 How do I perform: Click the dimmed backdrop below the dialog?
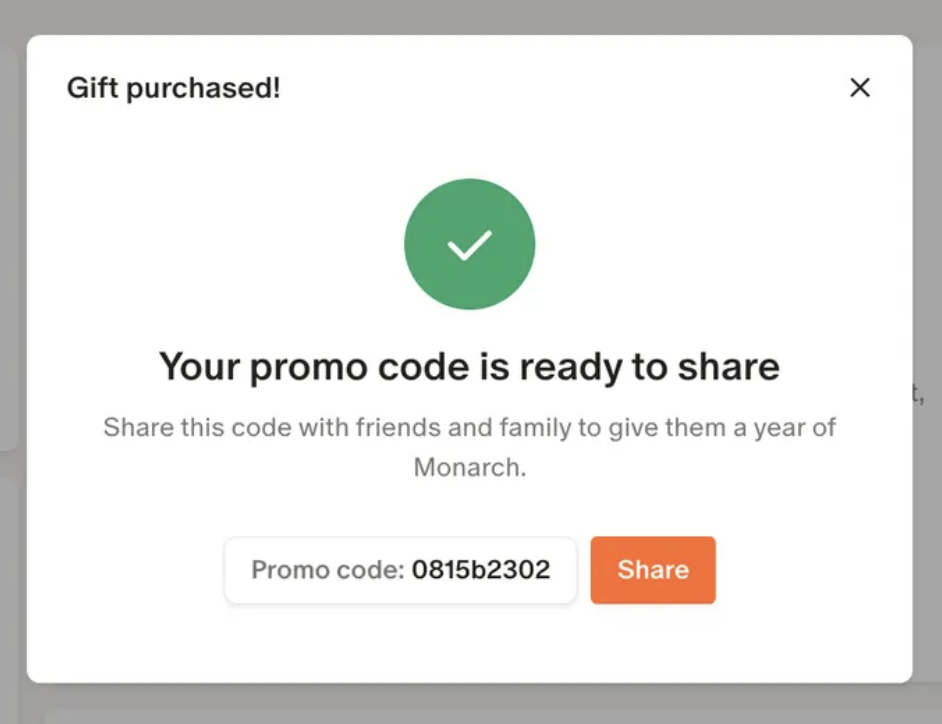(470, 704)
